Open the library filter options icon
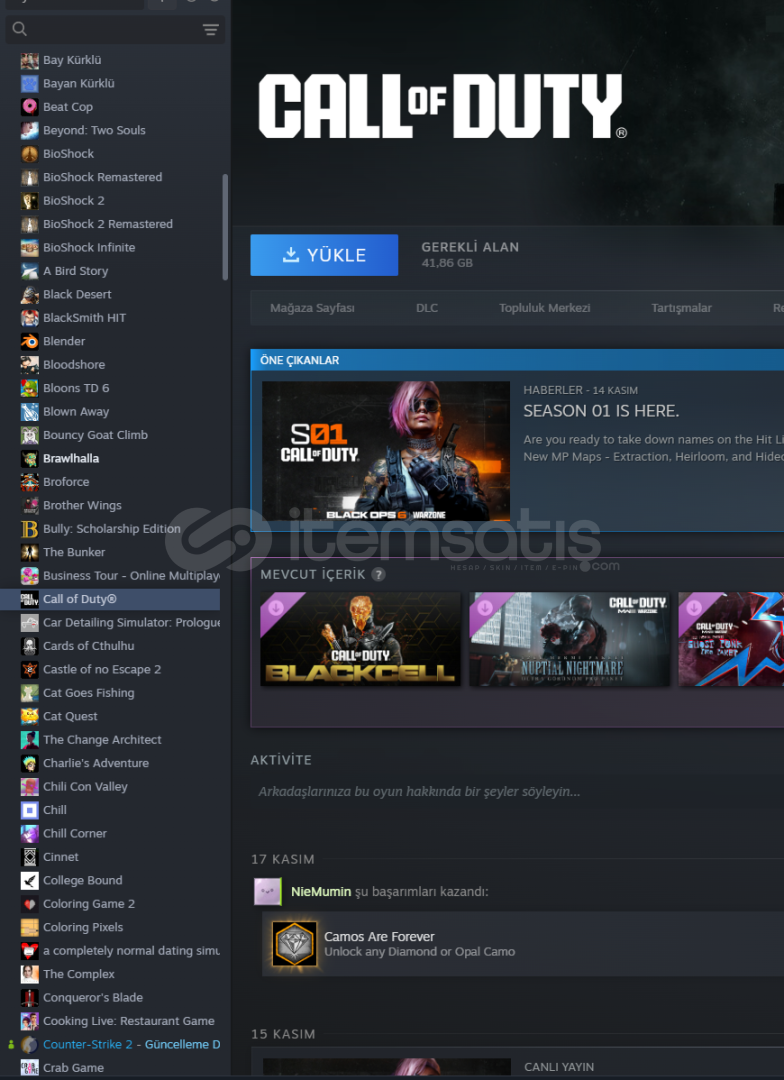Screen dimensions: 784x1080 211,29
